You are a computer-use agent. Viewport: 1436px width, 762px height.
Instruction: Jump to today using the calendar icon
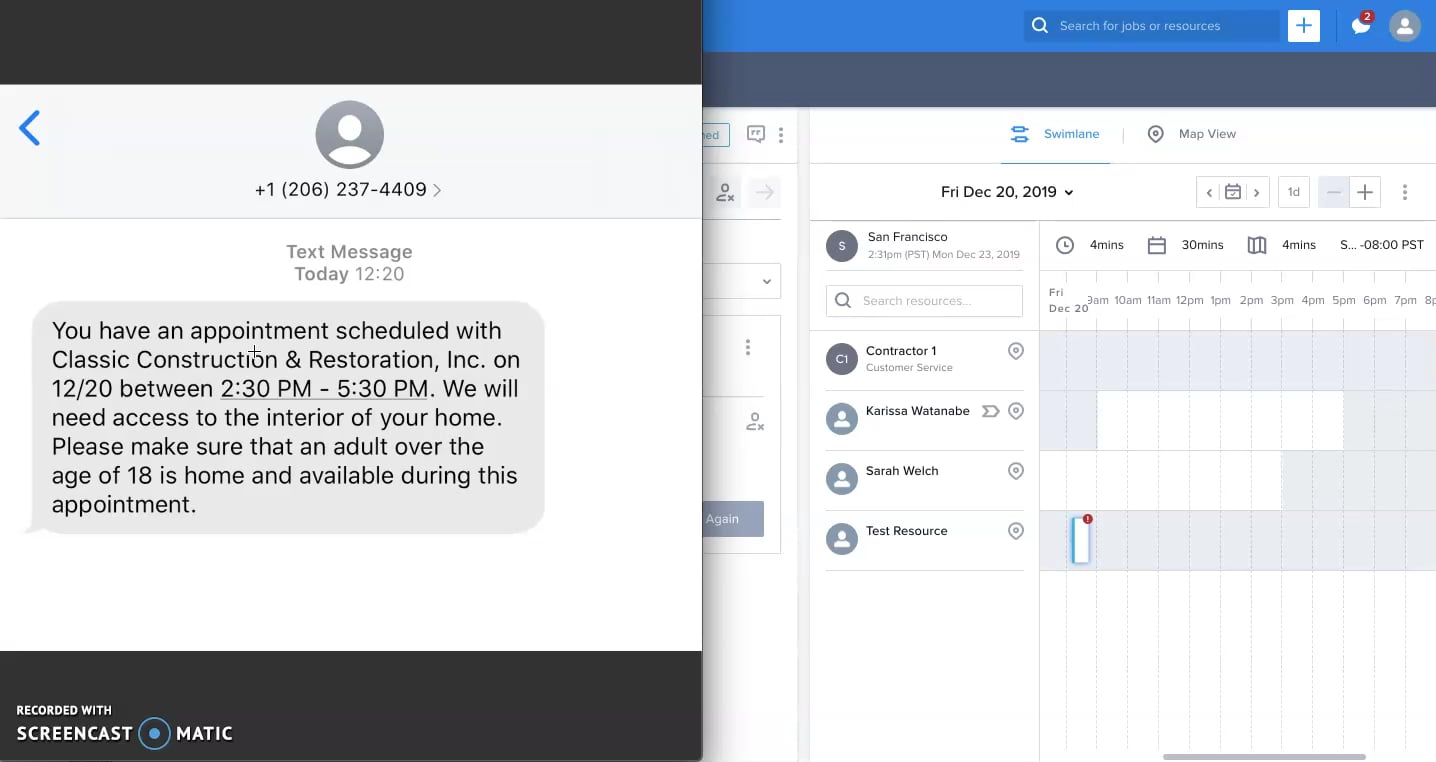[1233, 192]
